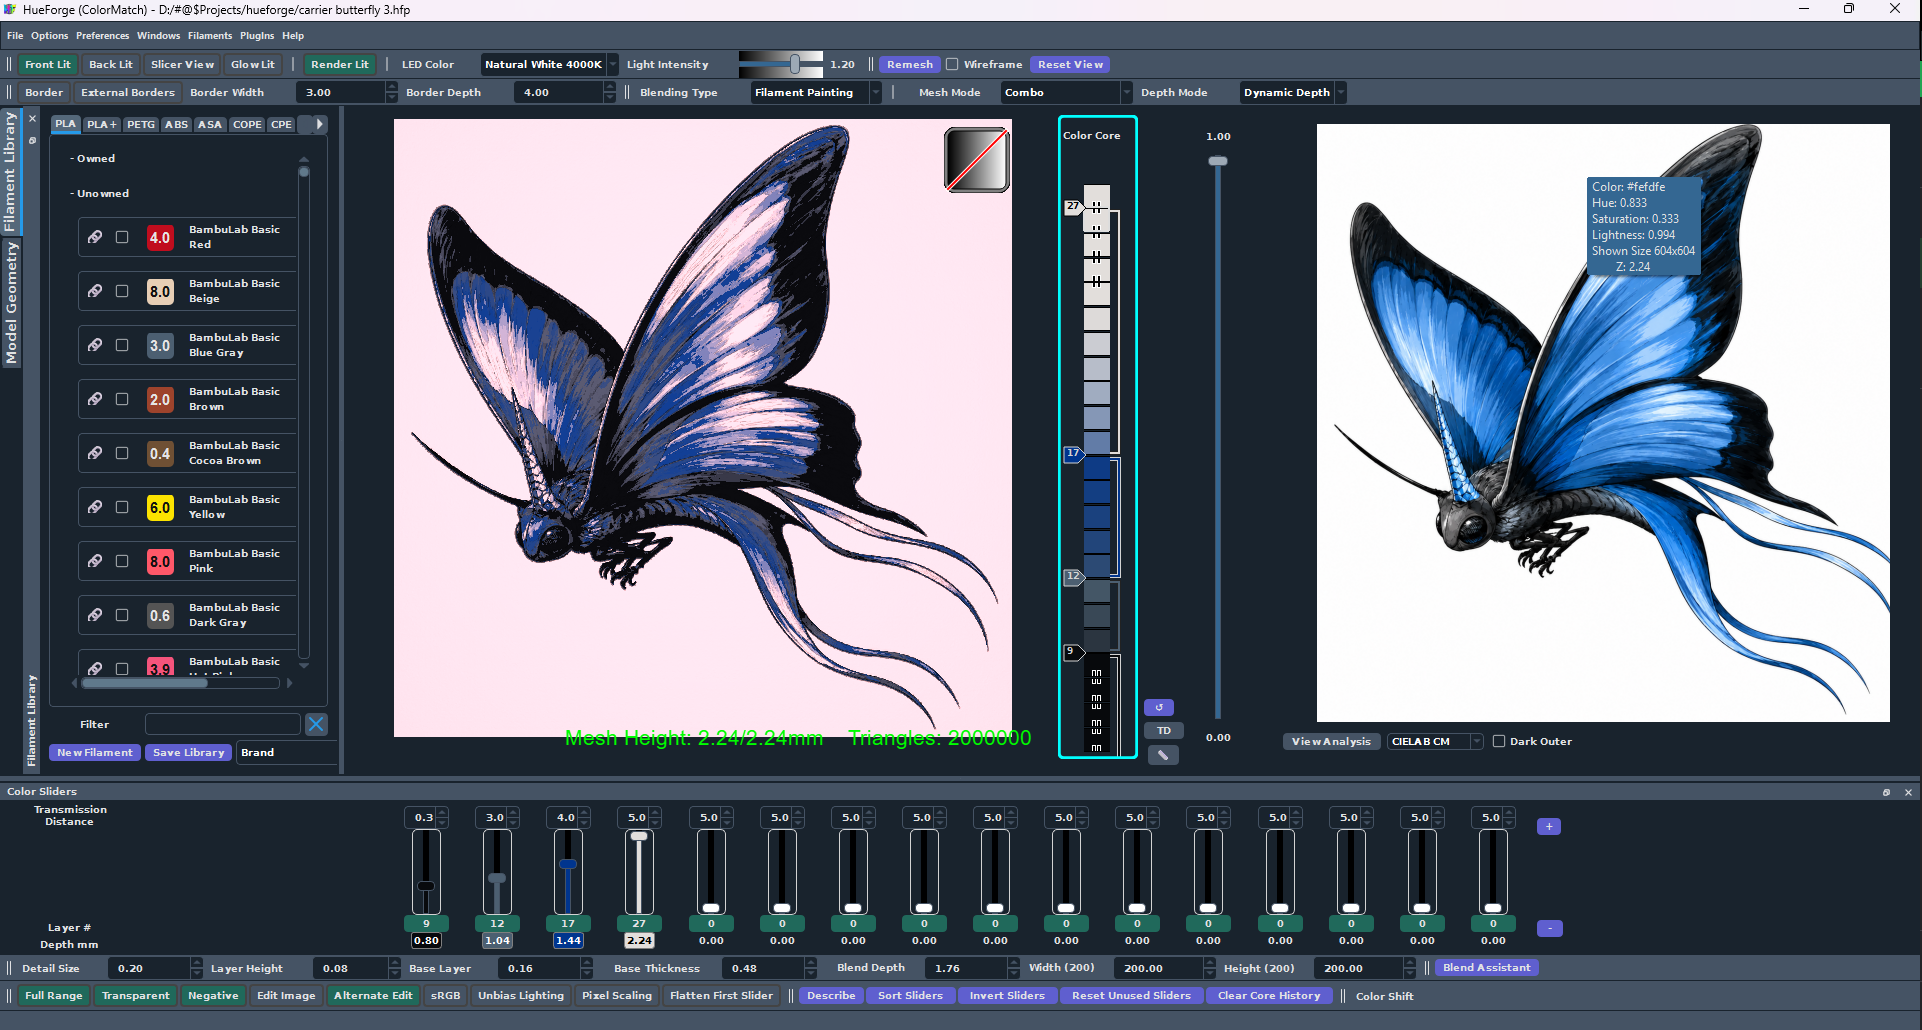Open the Blend Assistant
Screen dimensions: 1922x1030
(x=1486, y=967)
